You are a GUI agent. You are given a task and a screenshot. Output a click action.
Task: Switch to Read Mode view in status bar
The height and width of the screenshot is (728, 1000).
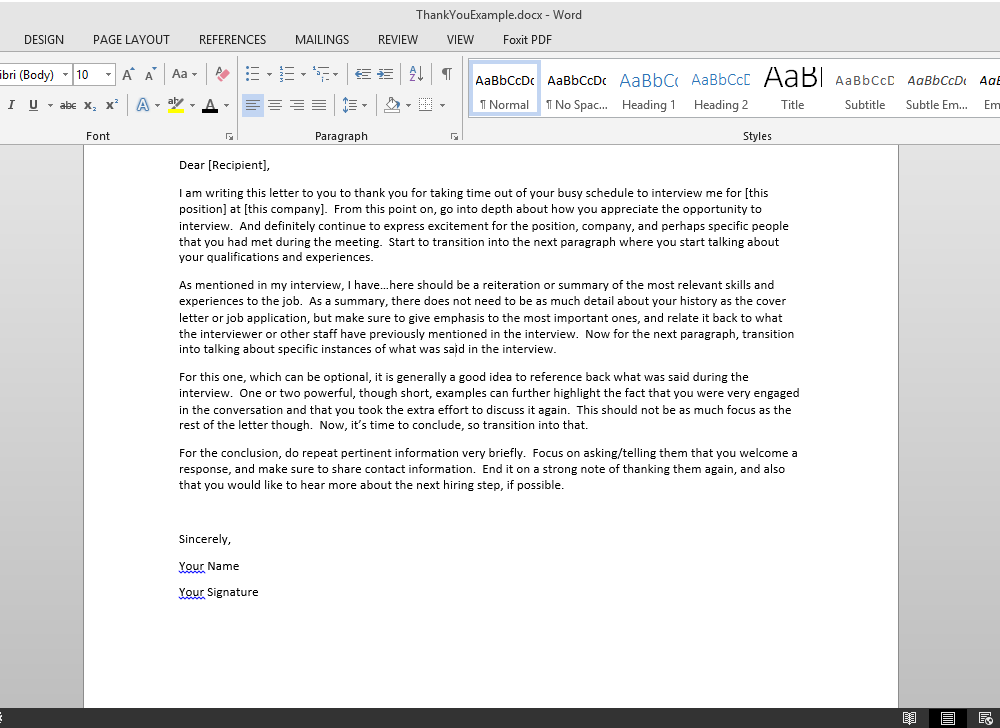click(x=909, y=718)
